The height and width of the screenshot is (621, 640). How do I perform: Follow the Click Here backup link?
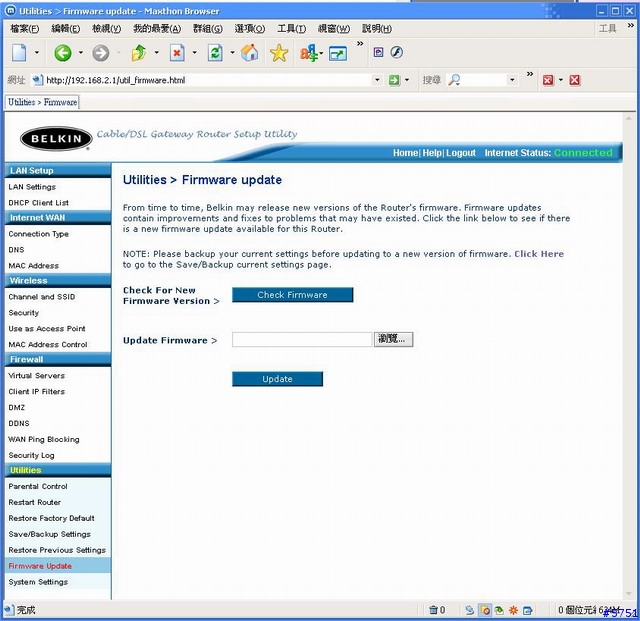pyautogui.click(x=539, y=254)
